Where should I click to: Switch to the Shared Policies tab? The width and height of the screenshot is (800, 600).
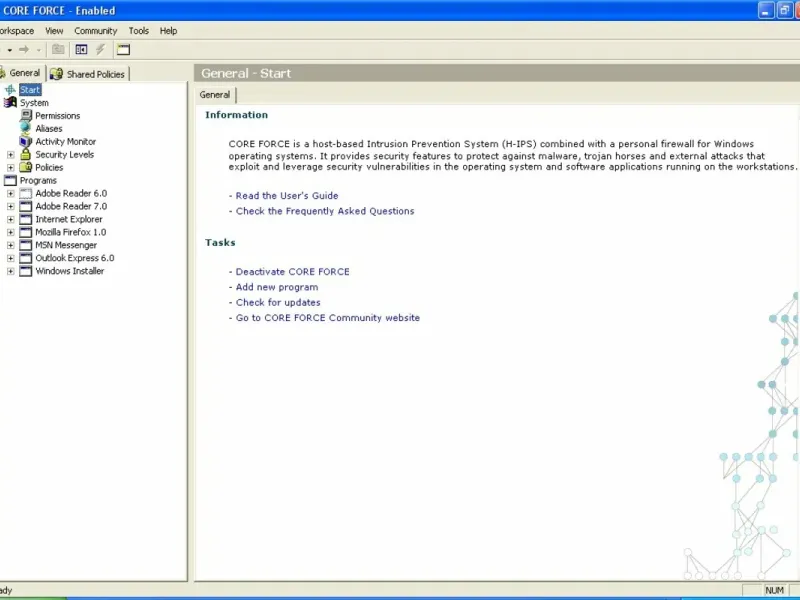pos(89,74)
